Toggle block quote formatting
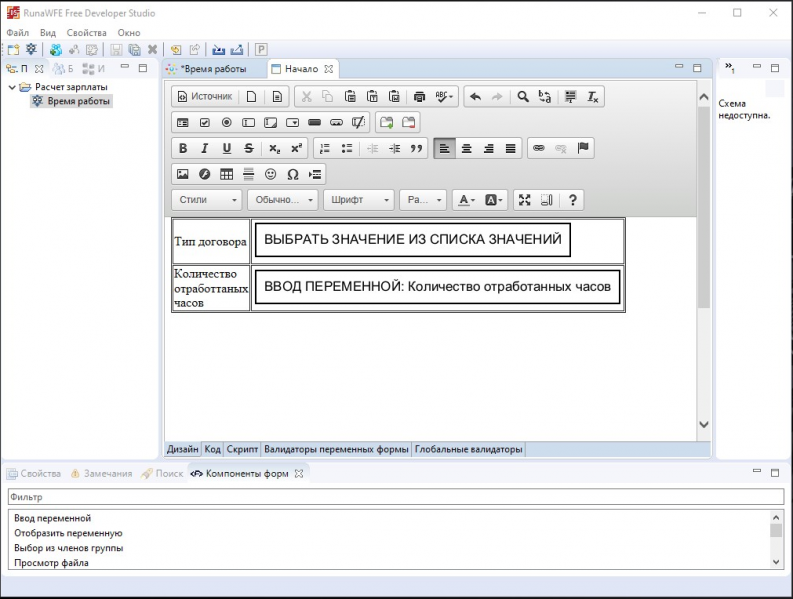The height and width of the screenshot is (599, 793). (416, 148)
